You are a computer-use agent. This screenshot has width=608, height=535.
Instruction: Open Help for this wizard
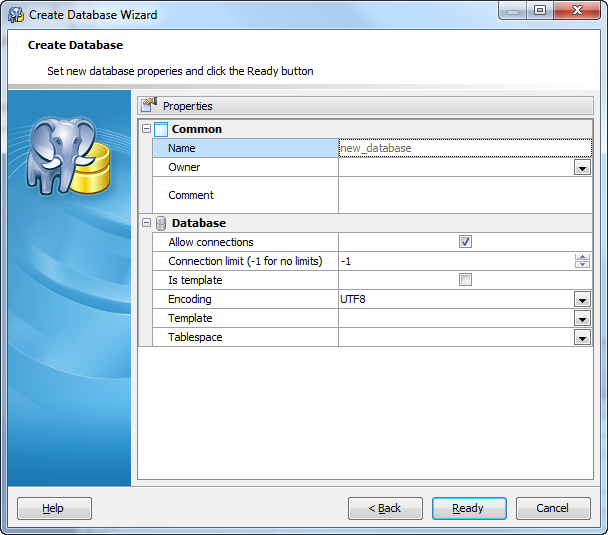(x=54, y=508)
